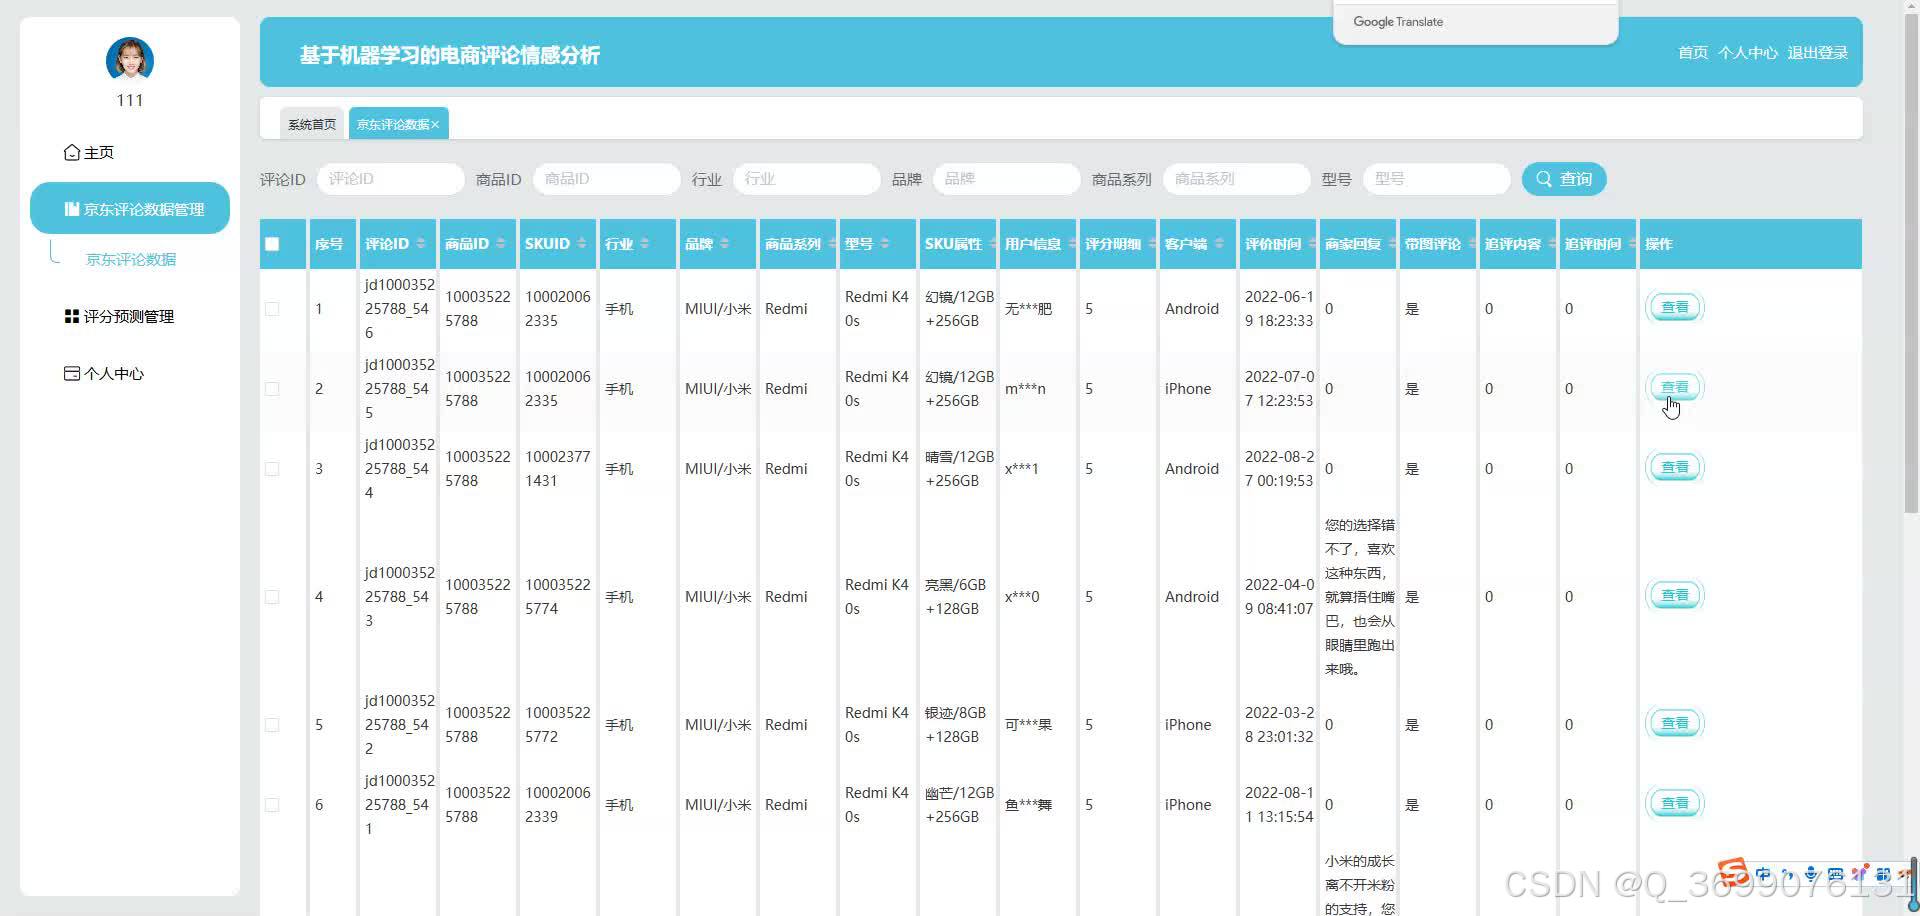The width and height of the screenshot is (1920, 916).
Task: Click 查看 button for row 5
Action: coord(1675,723)
